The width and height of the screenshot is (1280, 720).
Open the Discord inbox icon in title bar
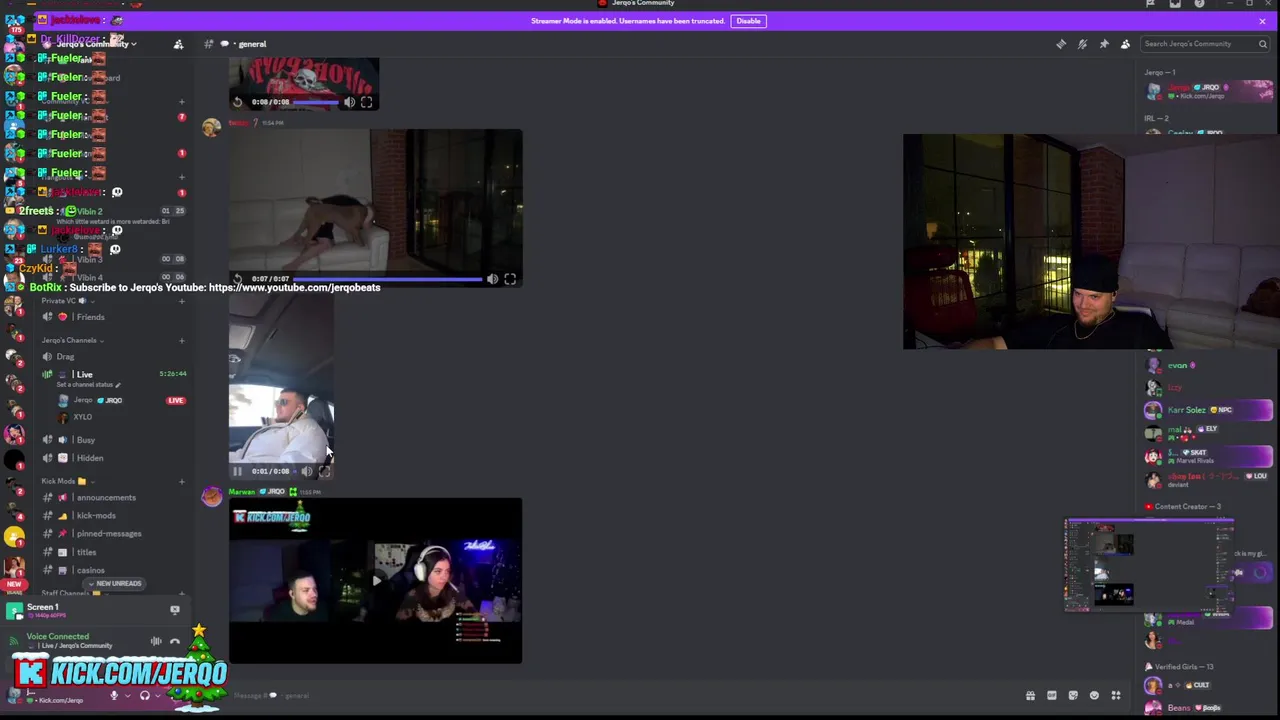click(x=1175, y=4)
